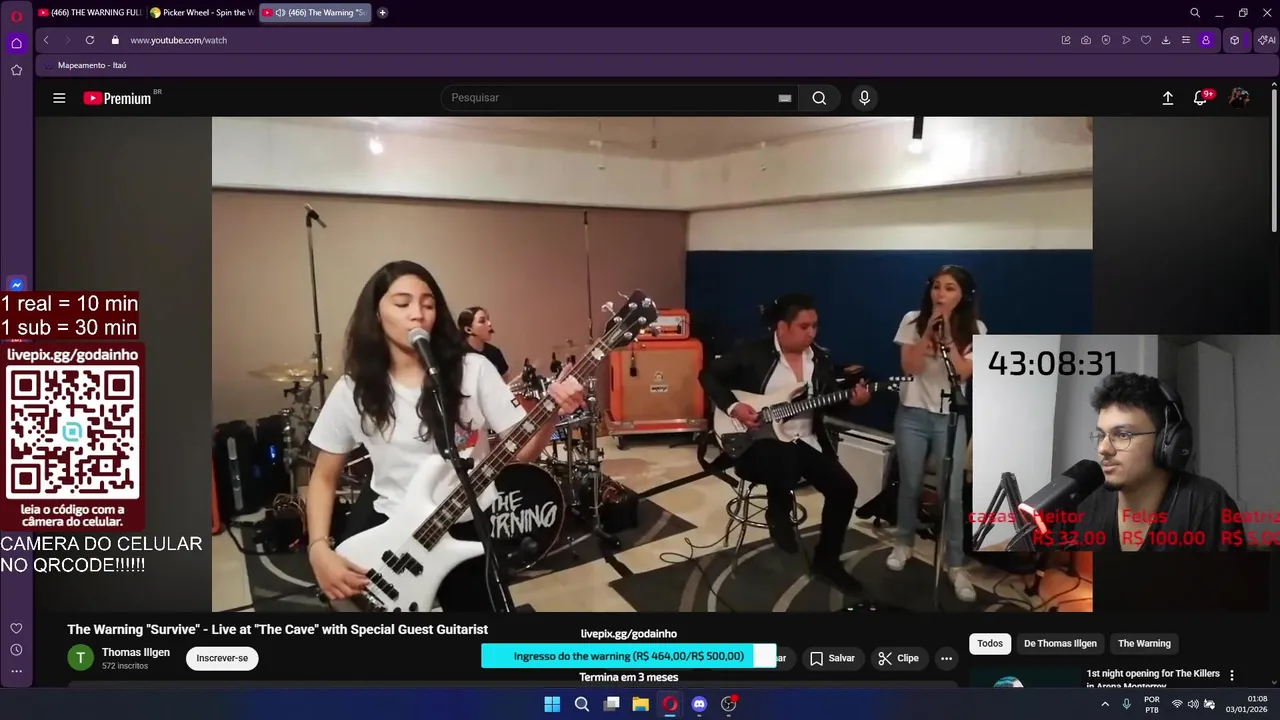Select the De Thomas Illgen filter chip
The height and width of the screenshot is (720, 1280).
1060,643
